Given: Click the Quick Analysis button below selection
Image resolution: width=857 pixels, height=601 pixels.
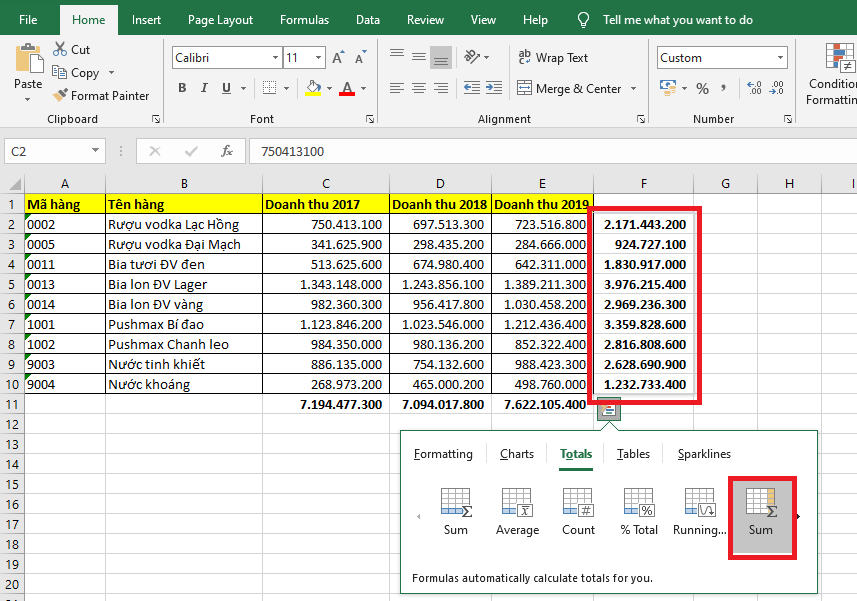Looking at the screenshot, I should [608, 409].
